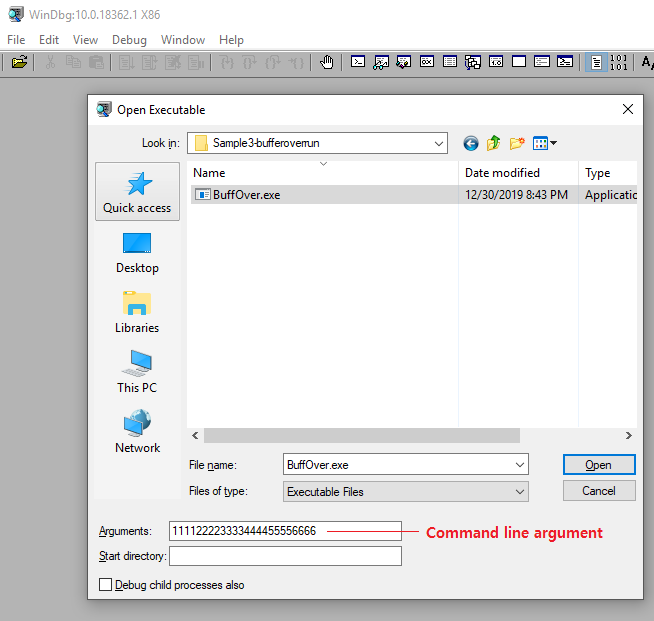Click the horizontal scrollbar right arrow

click(629, 435)
